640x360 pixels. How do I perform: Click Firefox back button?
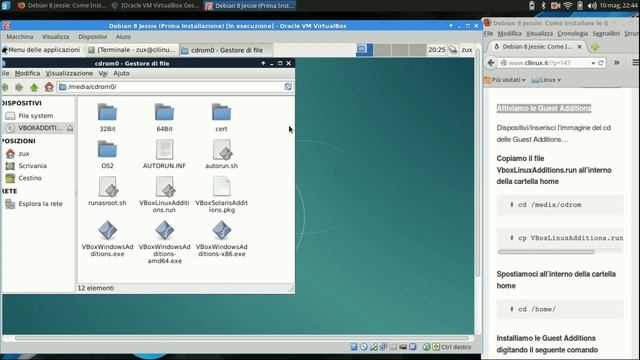point(491,63)
